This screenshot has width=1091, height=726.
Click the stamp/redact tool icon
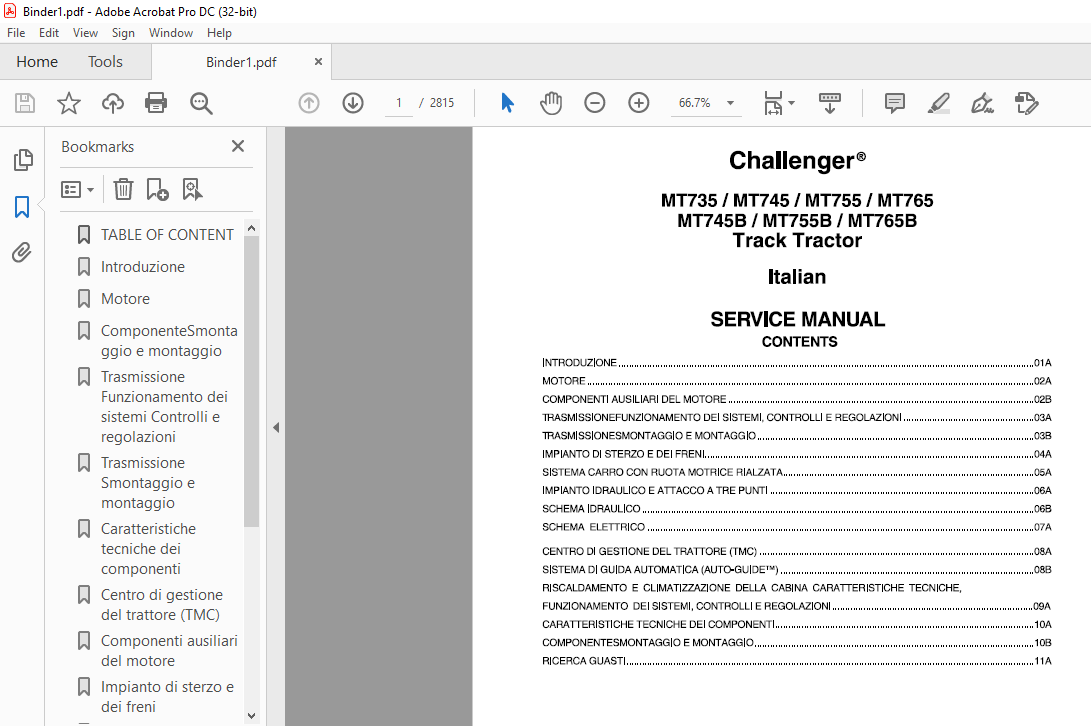(1026, 103)
